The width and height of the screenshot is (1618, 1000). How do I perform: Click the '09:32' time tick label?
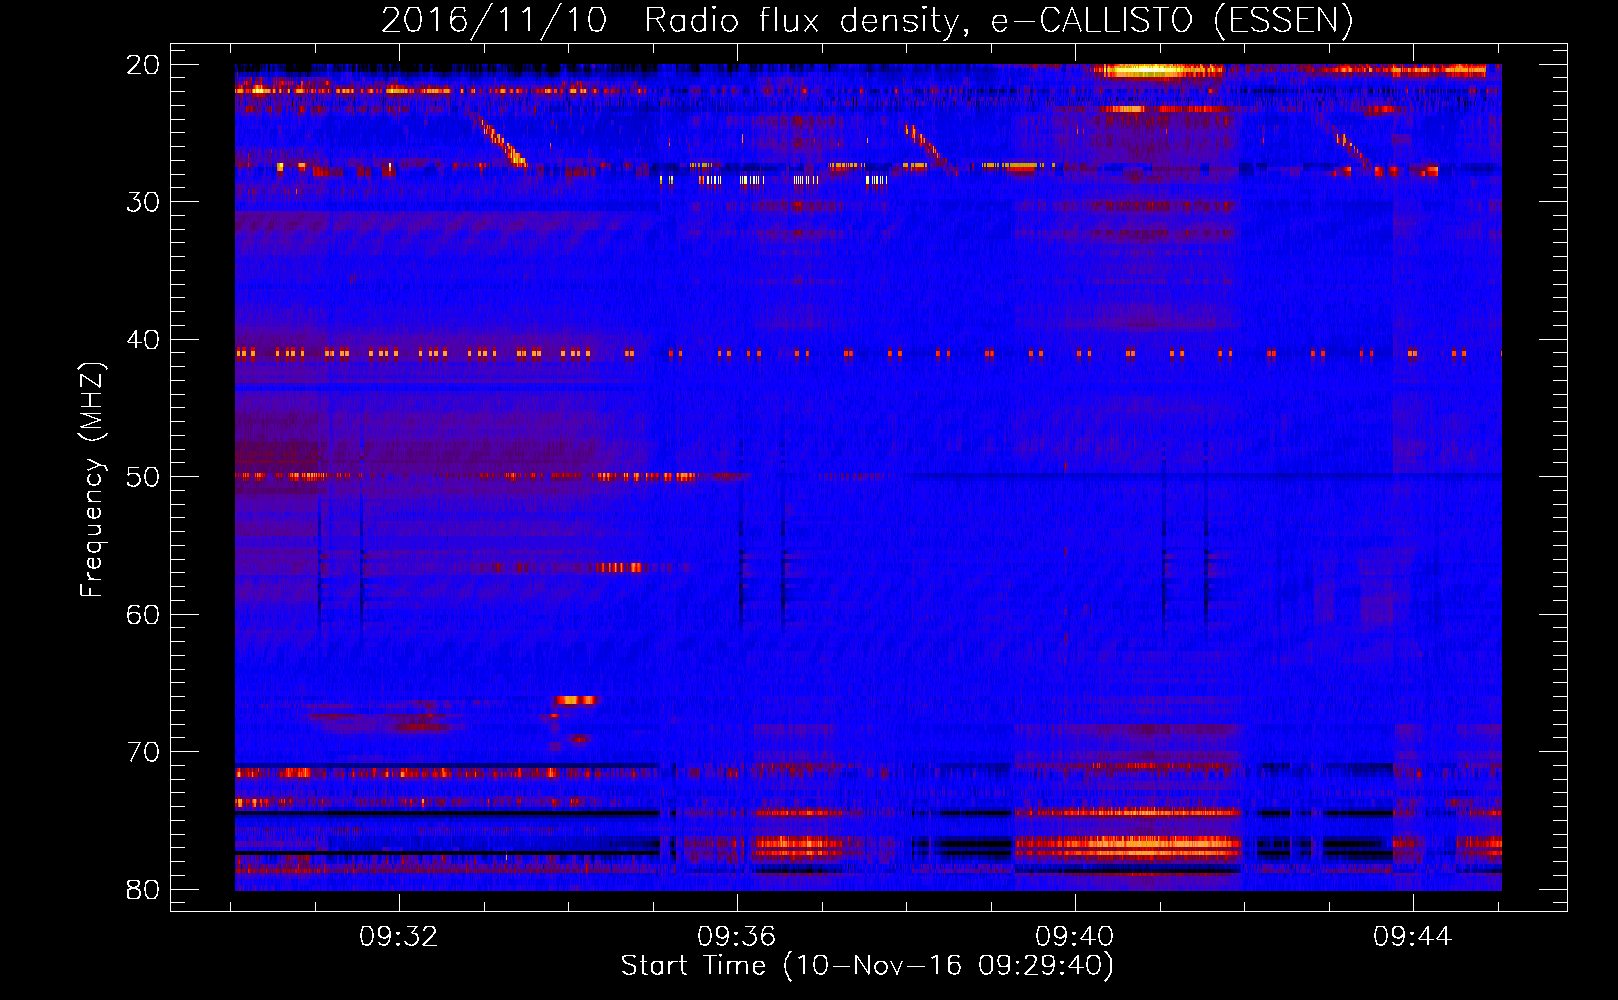point(399,937)
